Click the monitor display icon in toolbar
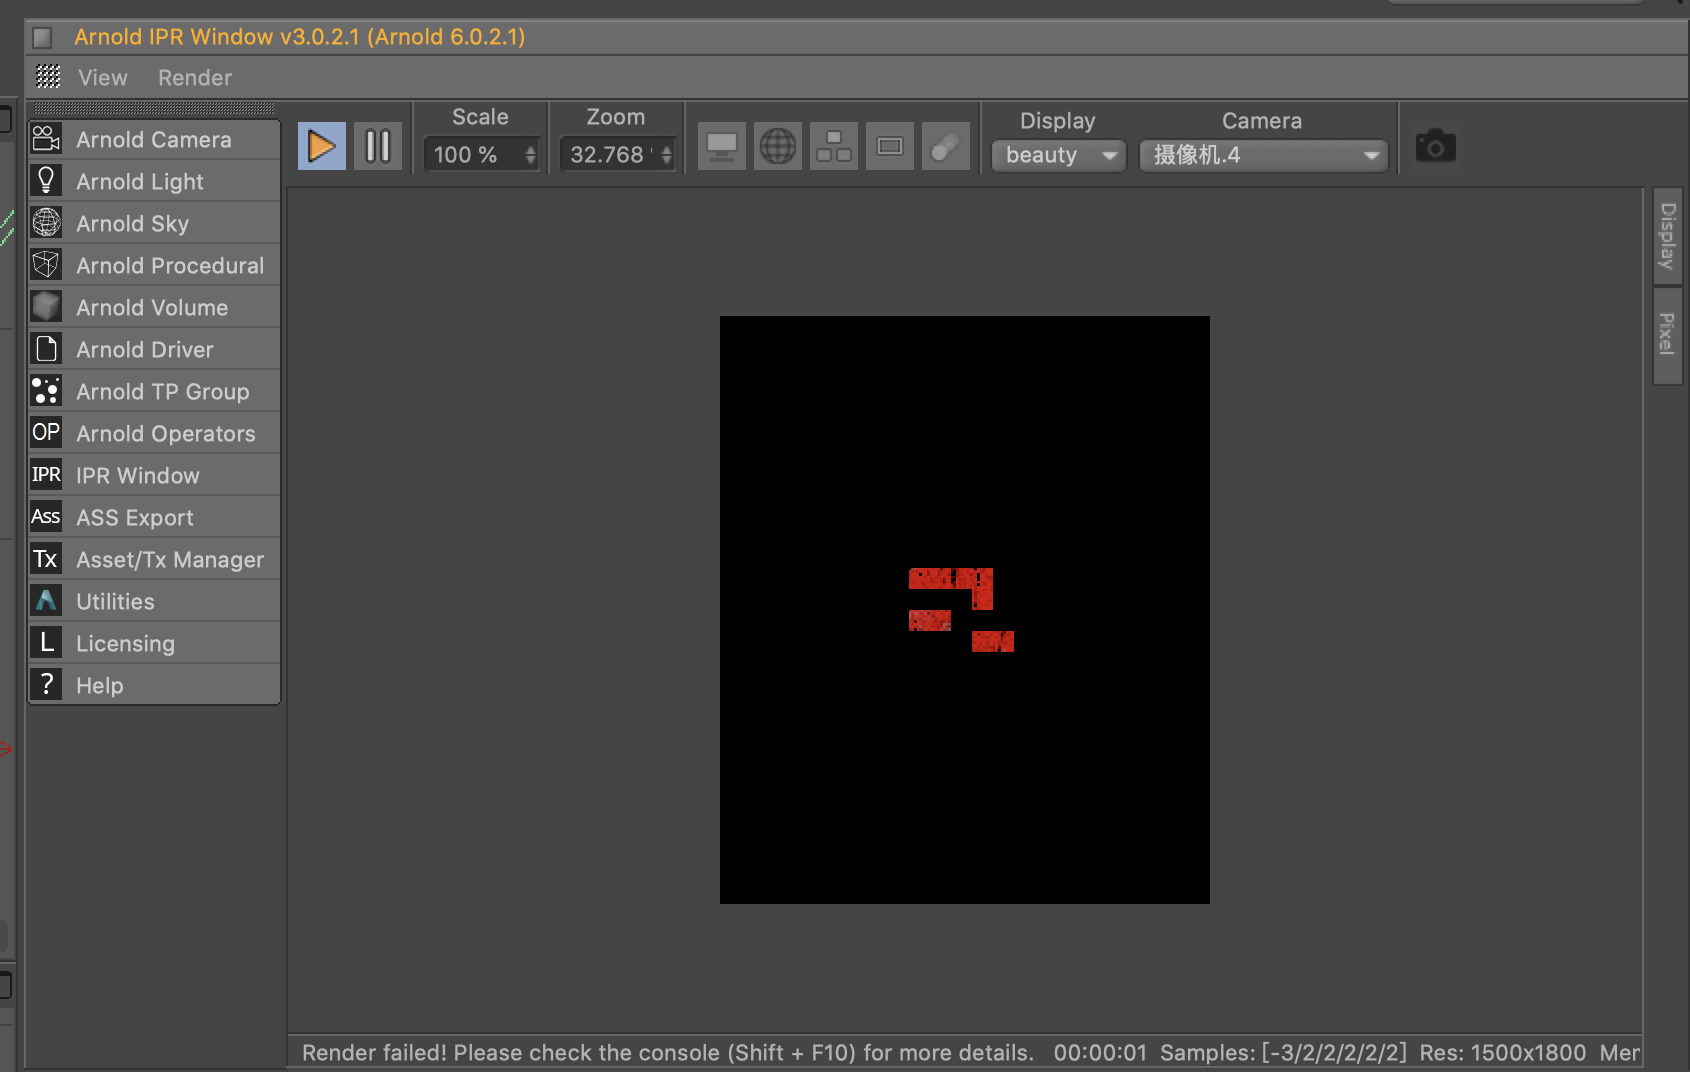The width and height of the screenshot is (1690, 1072). click(721, 147)
